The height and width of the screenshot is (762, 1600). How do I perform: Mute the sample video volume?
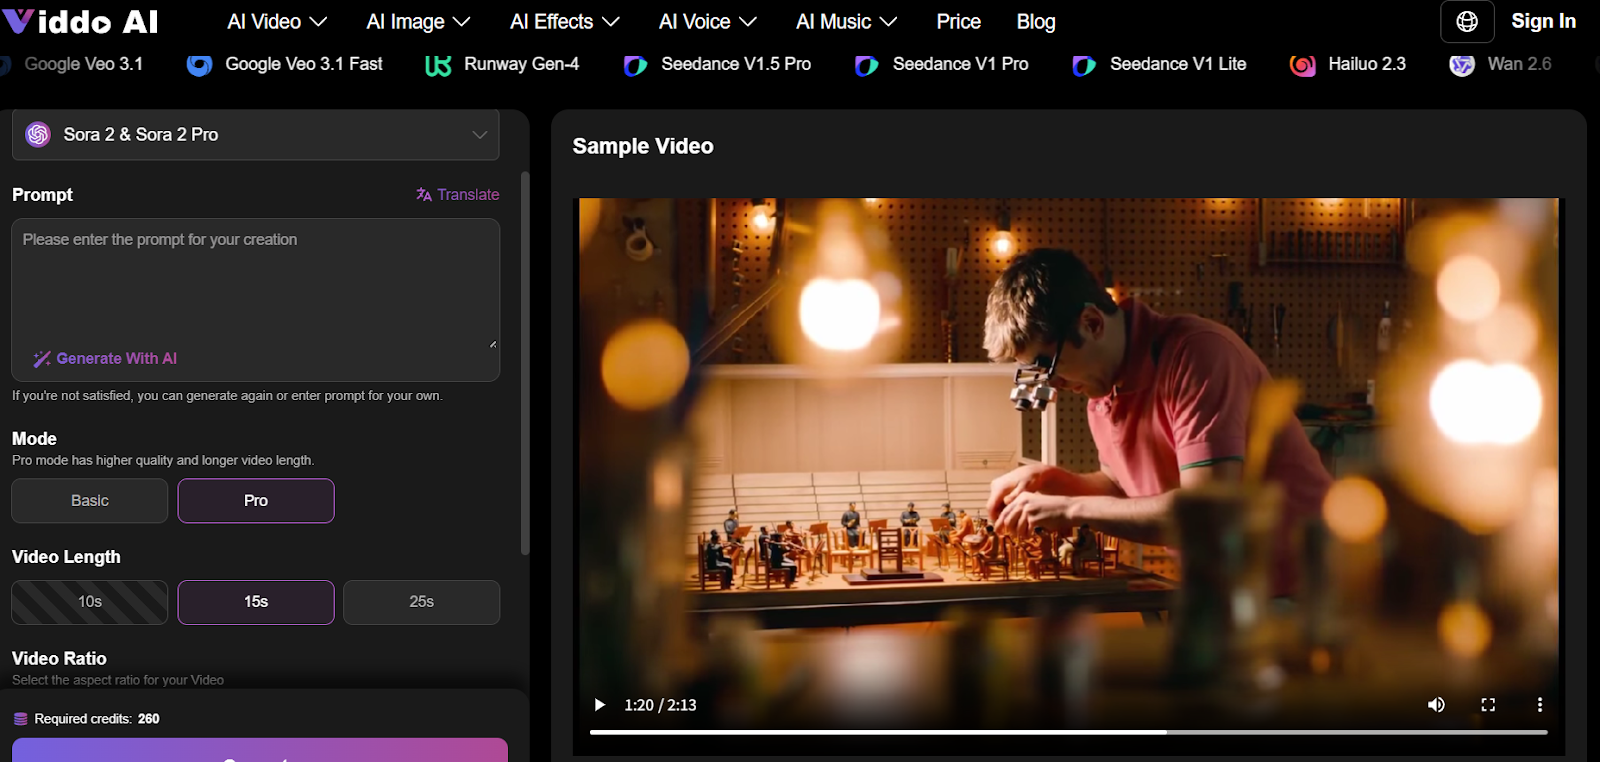pyautogui.click(x=1436, y=705)
